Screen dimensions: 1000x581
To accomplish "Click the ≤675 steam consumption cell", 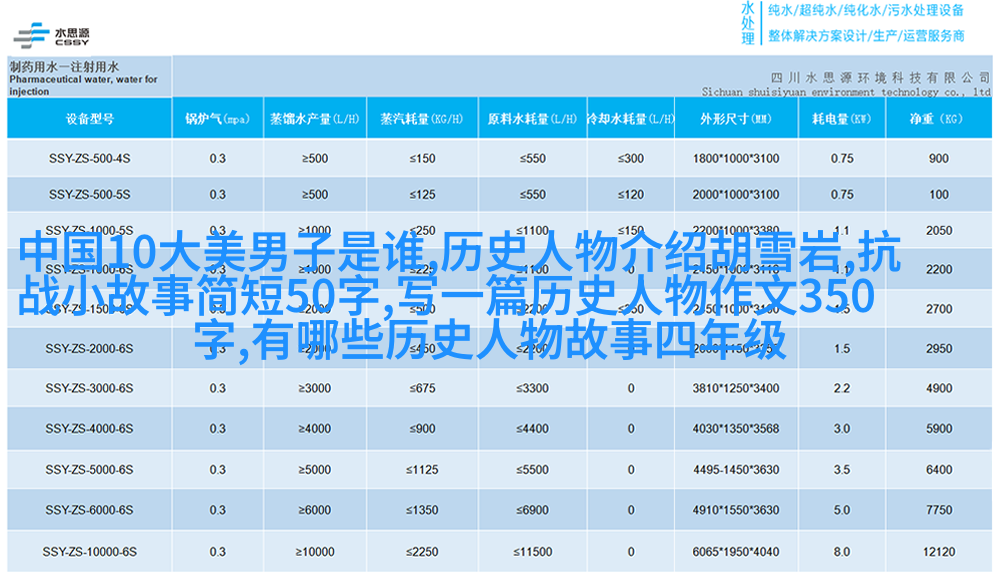I will (x=422, y=388).
